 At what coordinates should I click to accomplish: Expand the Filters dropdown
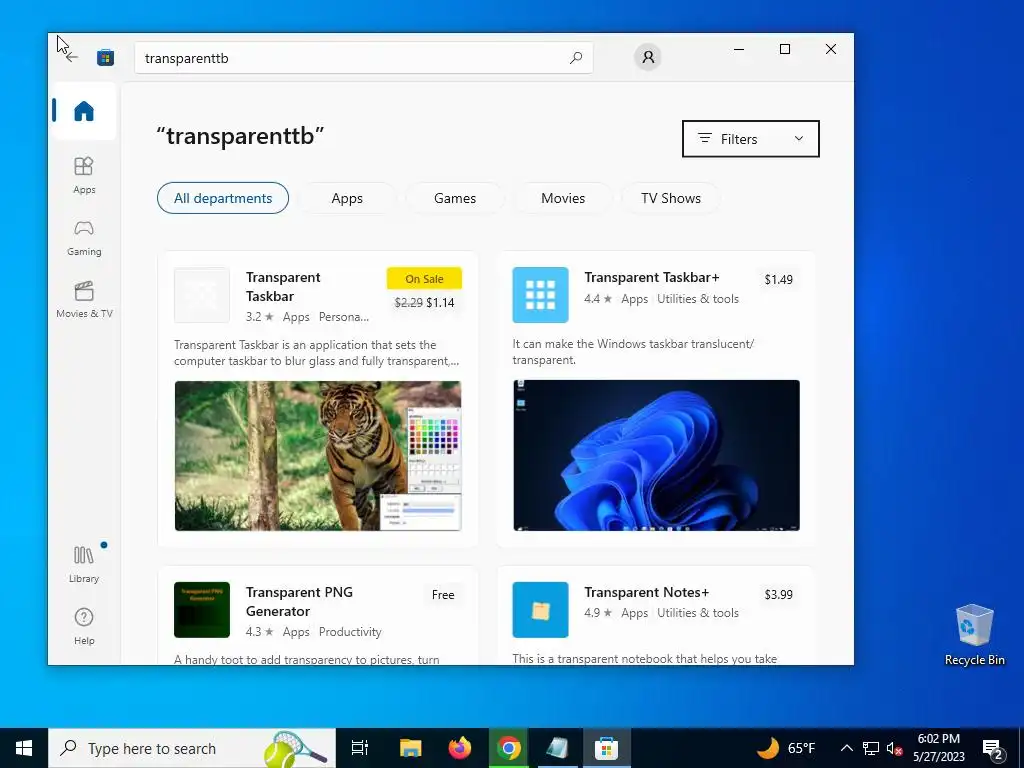coord(750,138)
